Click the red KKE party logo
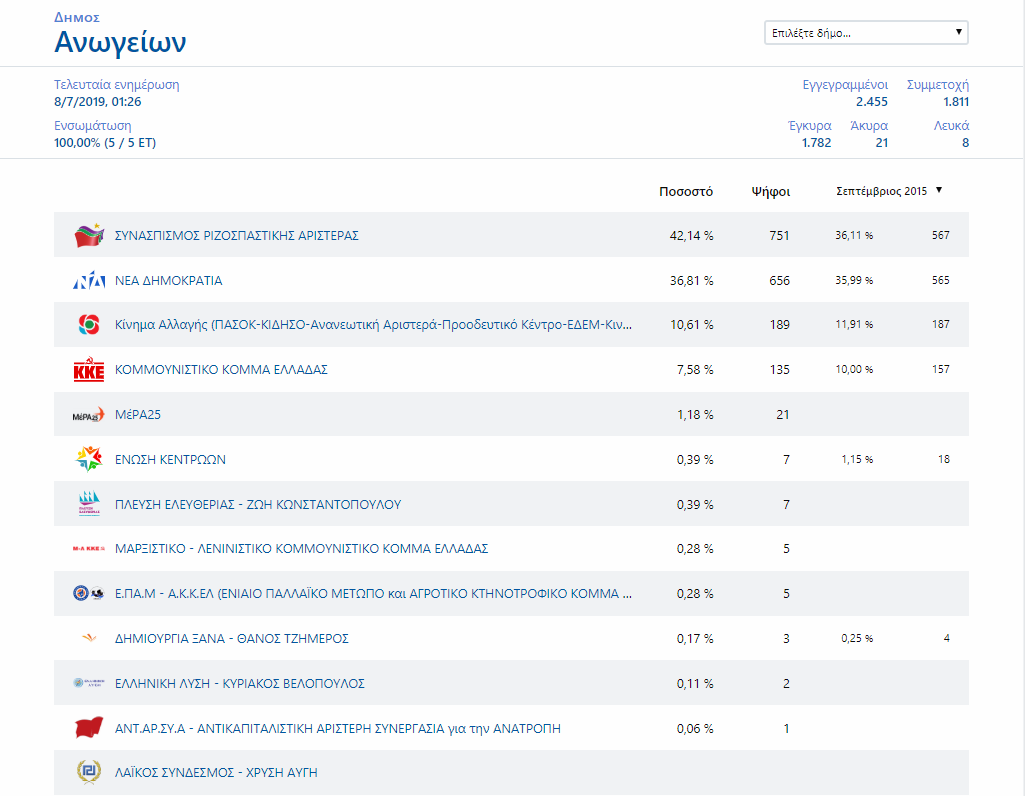This screenshot has width=1025, height=796. (x=89, y=370)
